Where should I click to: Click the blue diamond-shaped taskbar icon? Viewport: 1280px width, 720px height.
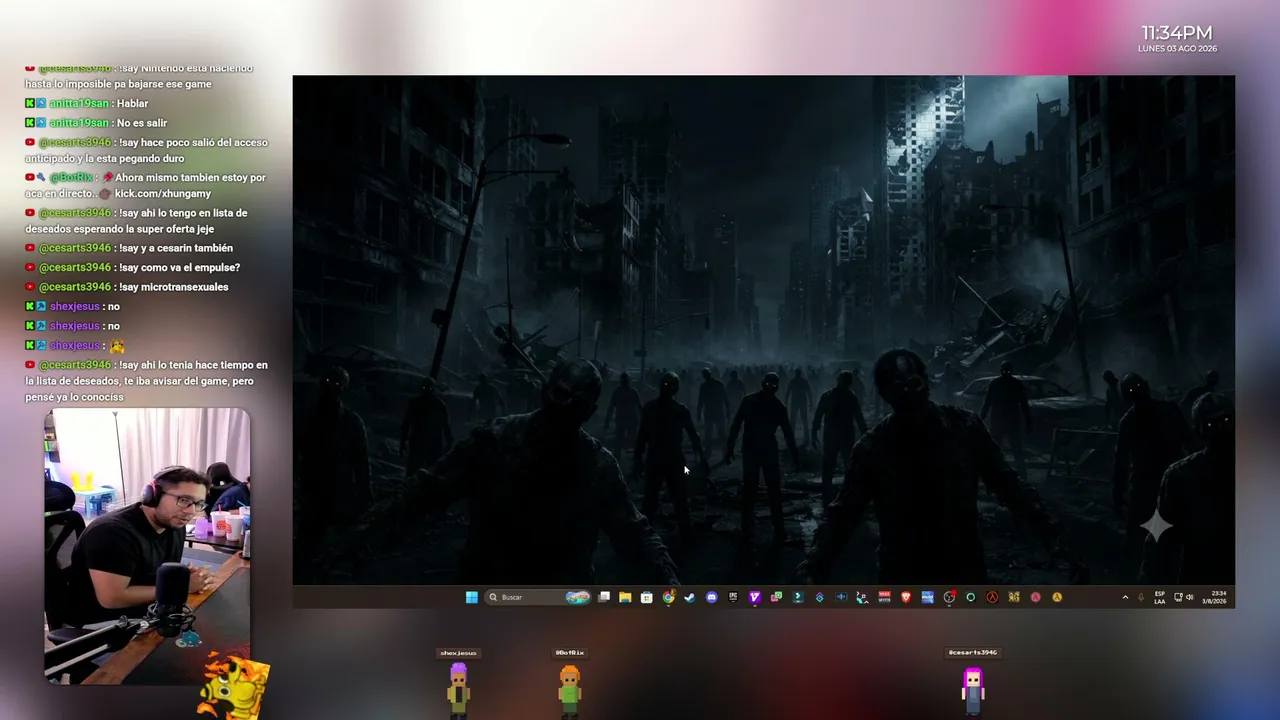tap(819, 597)
